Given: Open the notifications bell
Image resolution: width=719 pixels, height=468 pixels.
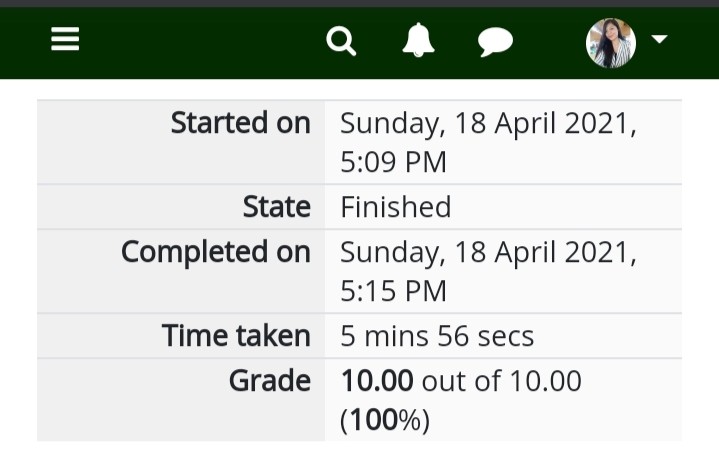Looking at the screenshot, I should click(418, 40).
